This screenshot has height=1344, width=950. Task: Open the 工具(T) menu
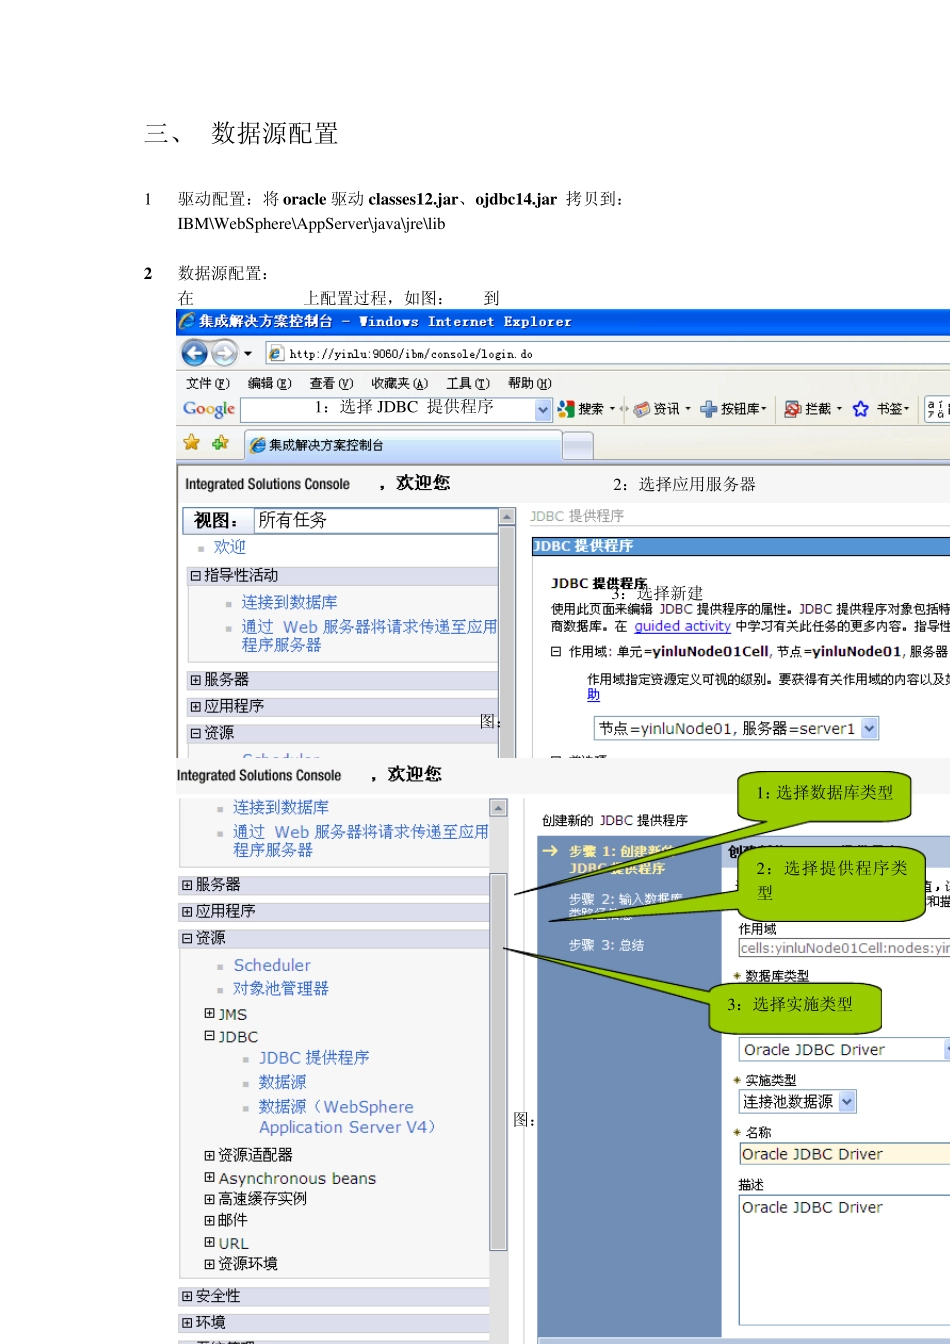point(468,383)
